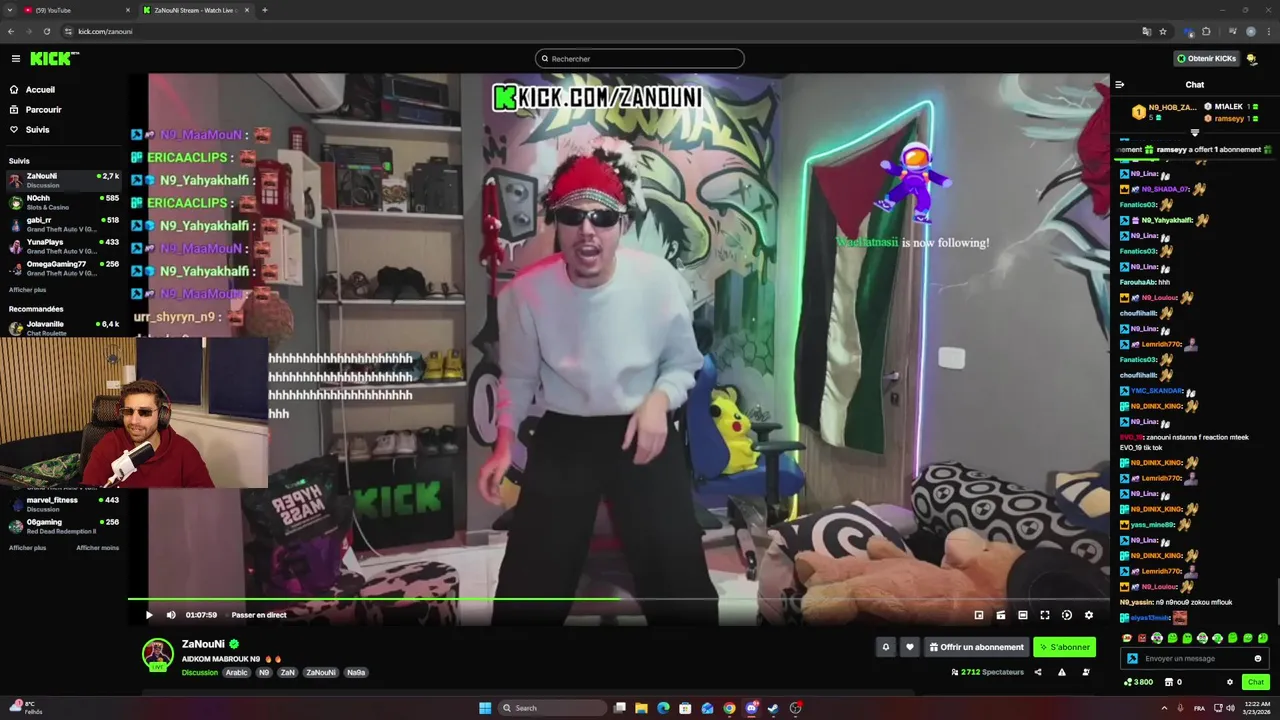Open a new browser tab
1280x720 pixels.
pyautogui.click(x=265, y=10)
